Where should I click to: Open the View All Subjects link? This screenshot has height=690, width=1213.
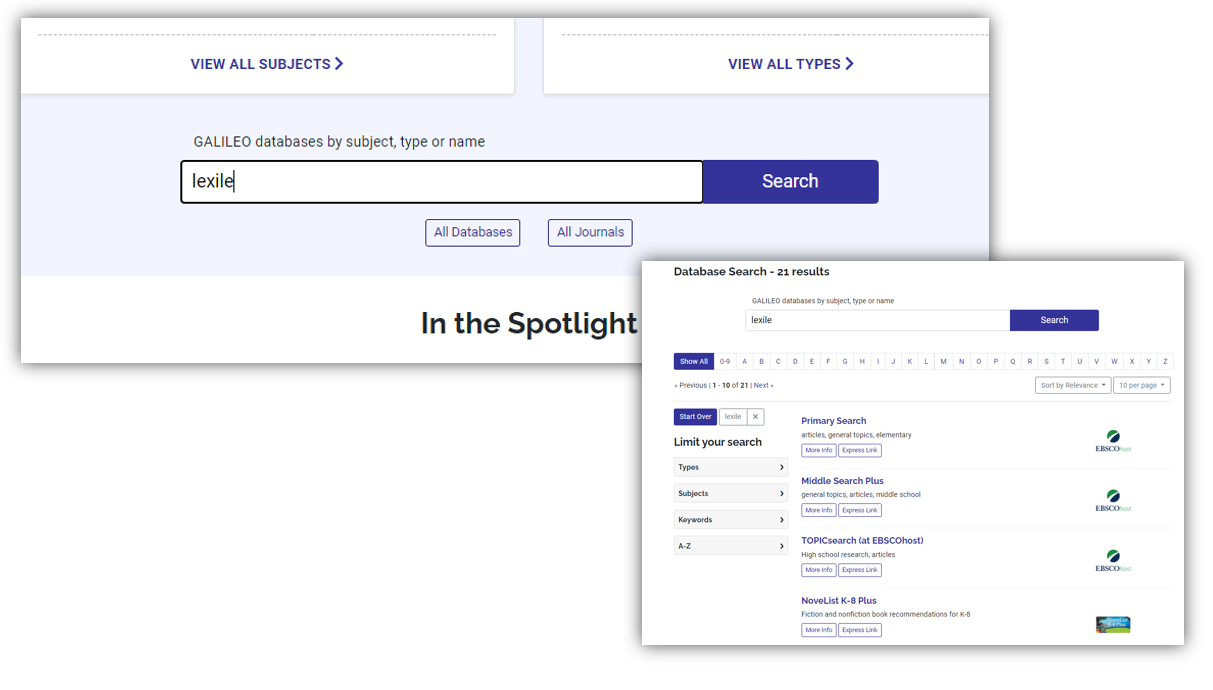[x=267, y=64]
